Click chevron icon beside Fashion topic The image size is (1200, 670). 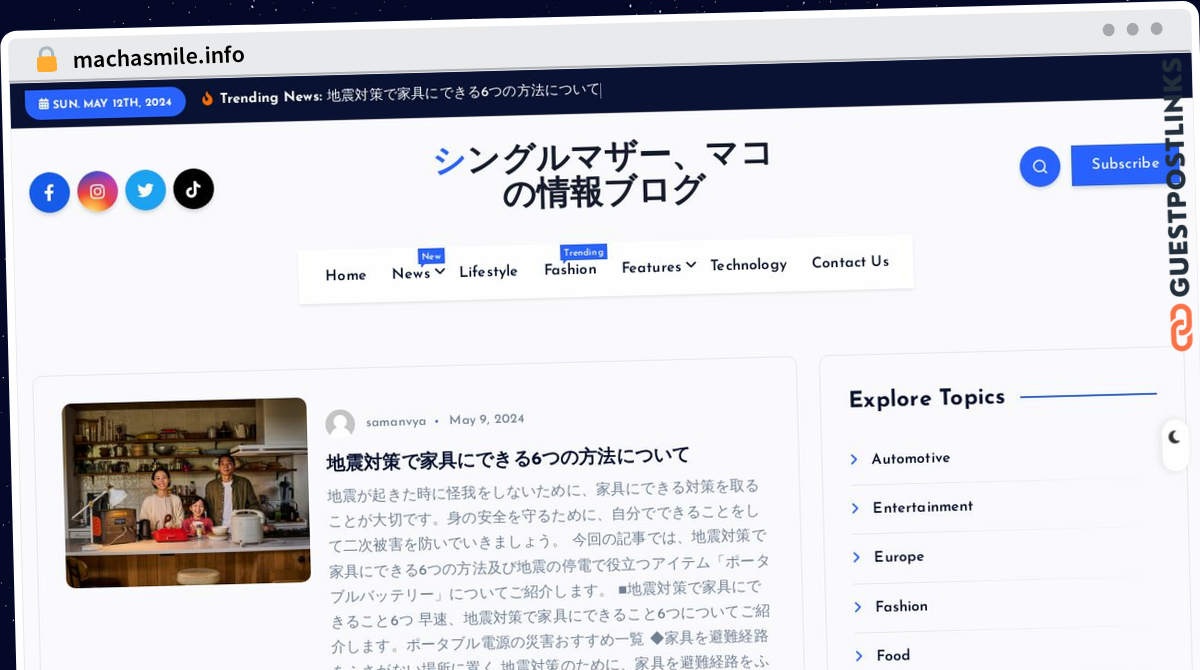coord(858,607)
